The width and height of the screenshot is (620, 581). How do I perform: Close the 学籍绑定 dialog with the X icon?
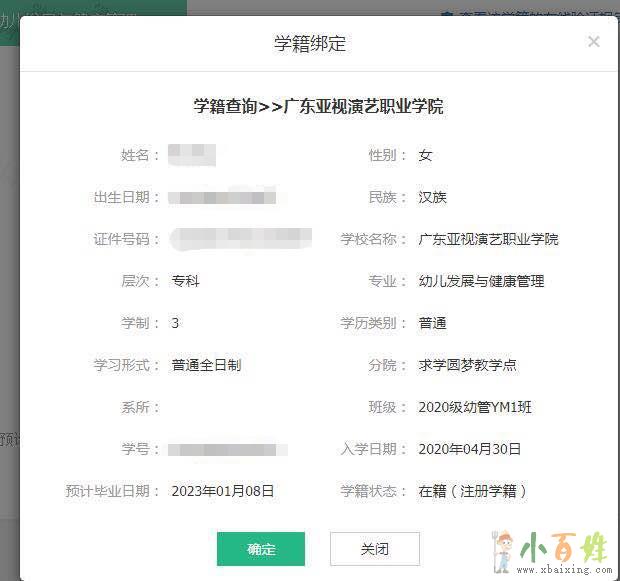click(x=593, y=42)
